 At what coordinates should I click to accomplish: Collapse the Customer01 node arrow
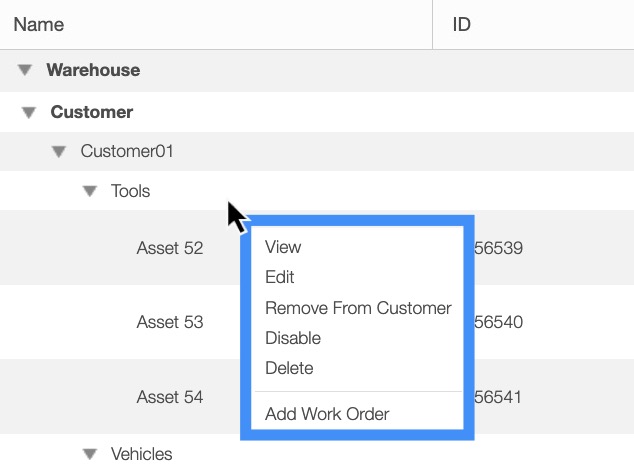[x=59, y=152]
